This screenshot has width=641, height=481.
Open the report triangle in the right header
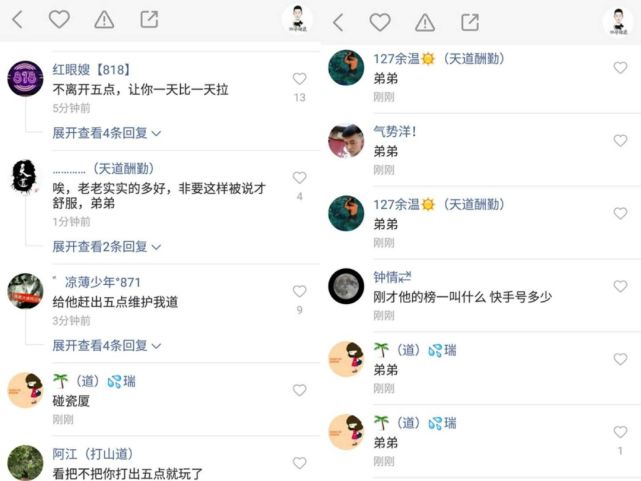425,22
